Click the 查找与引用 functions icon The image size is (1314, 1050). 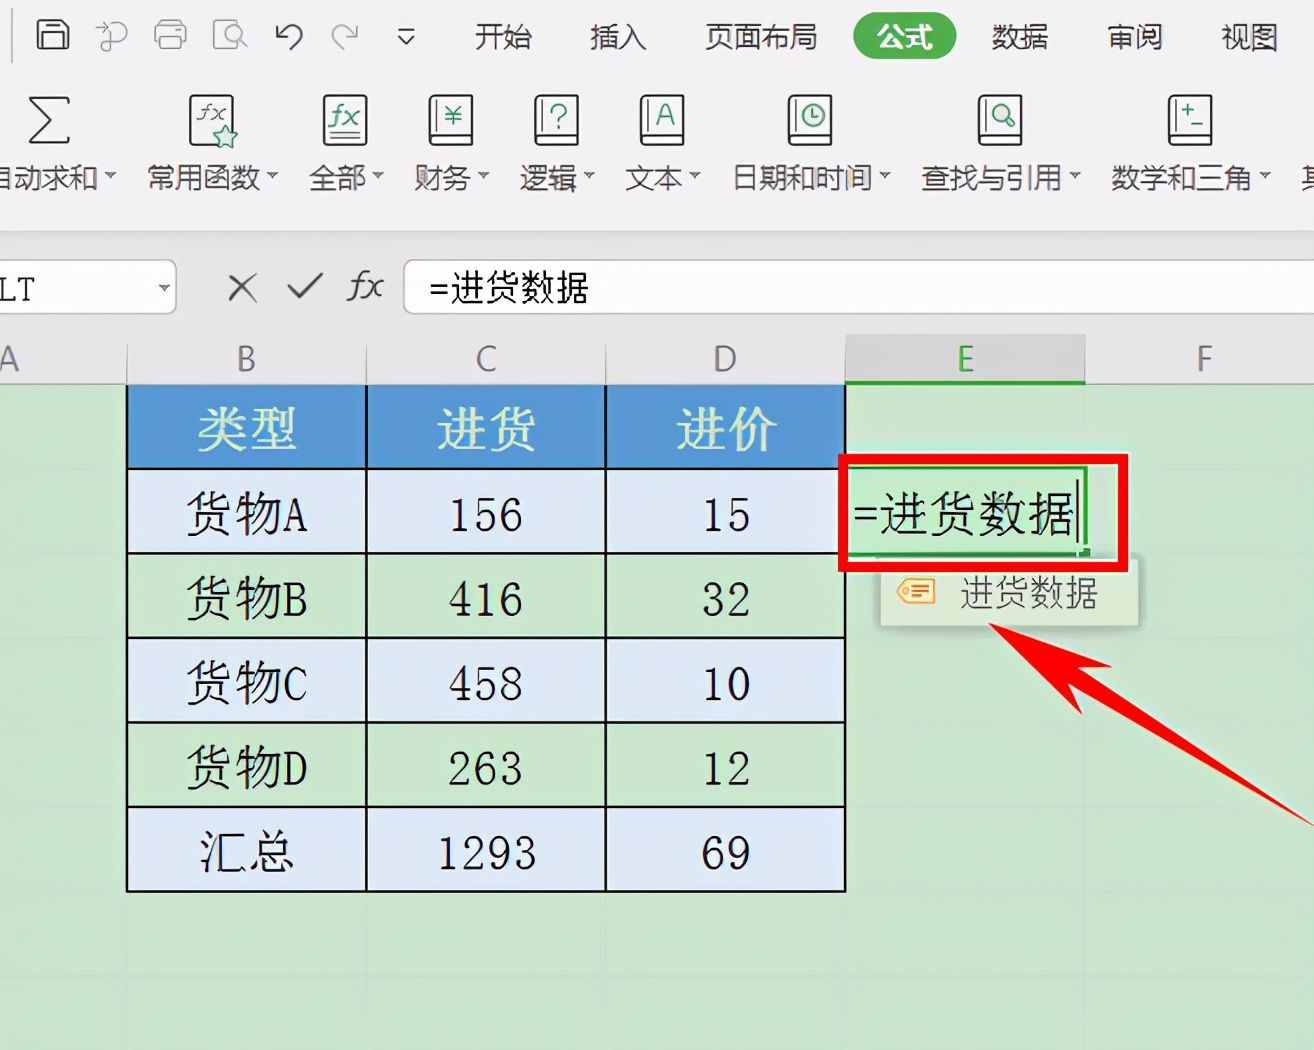[999, 120]
